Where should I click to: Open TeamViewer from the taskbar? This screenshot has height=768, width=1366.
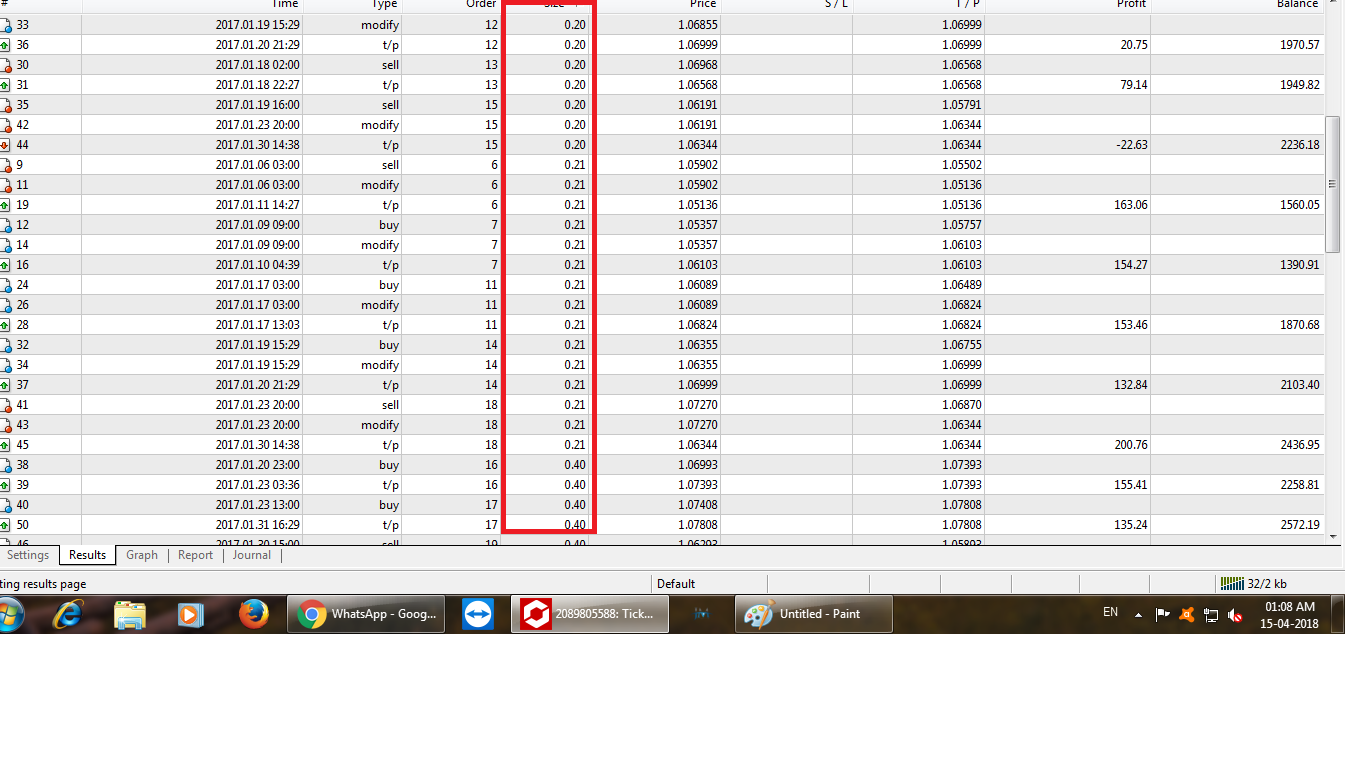478,614
